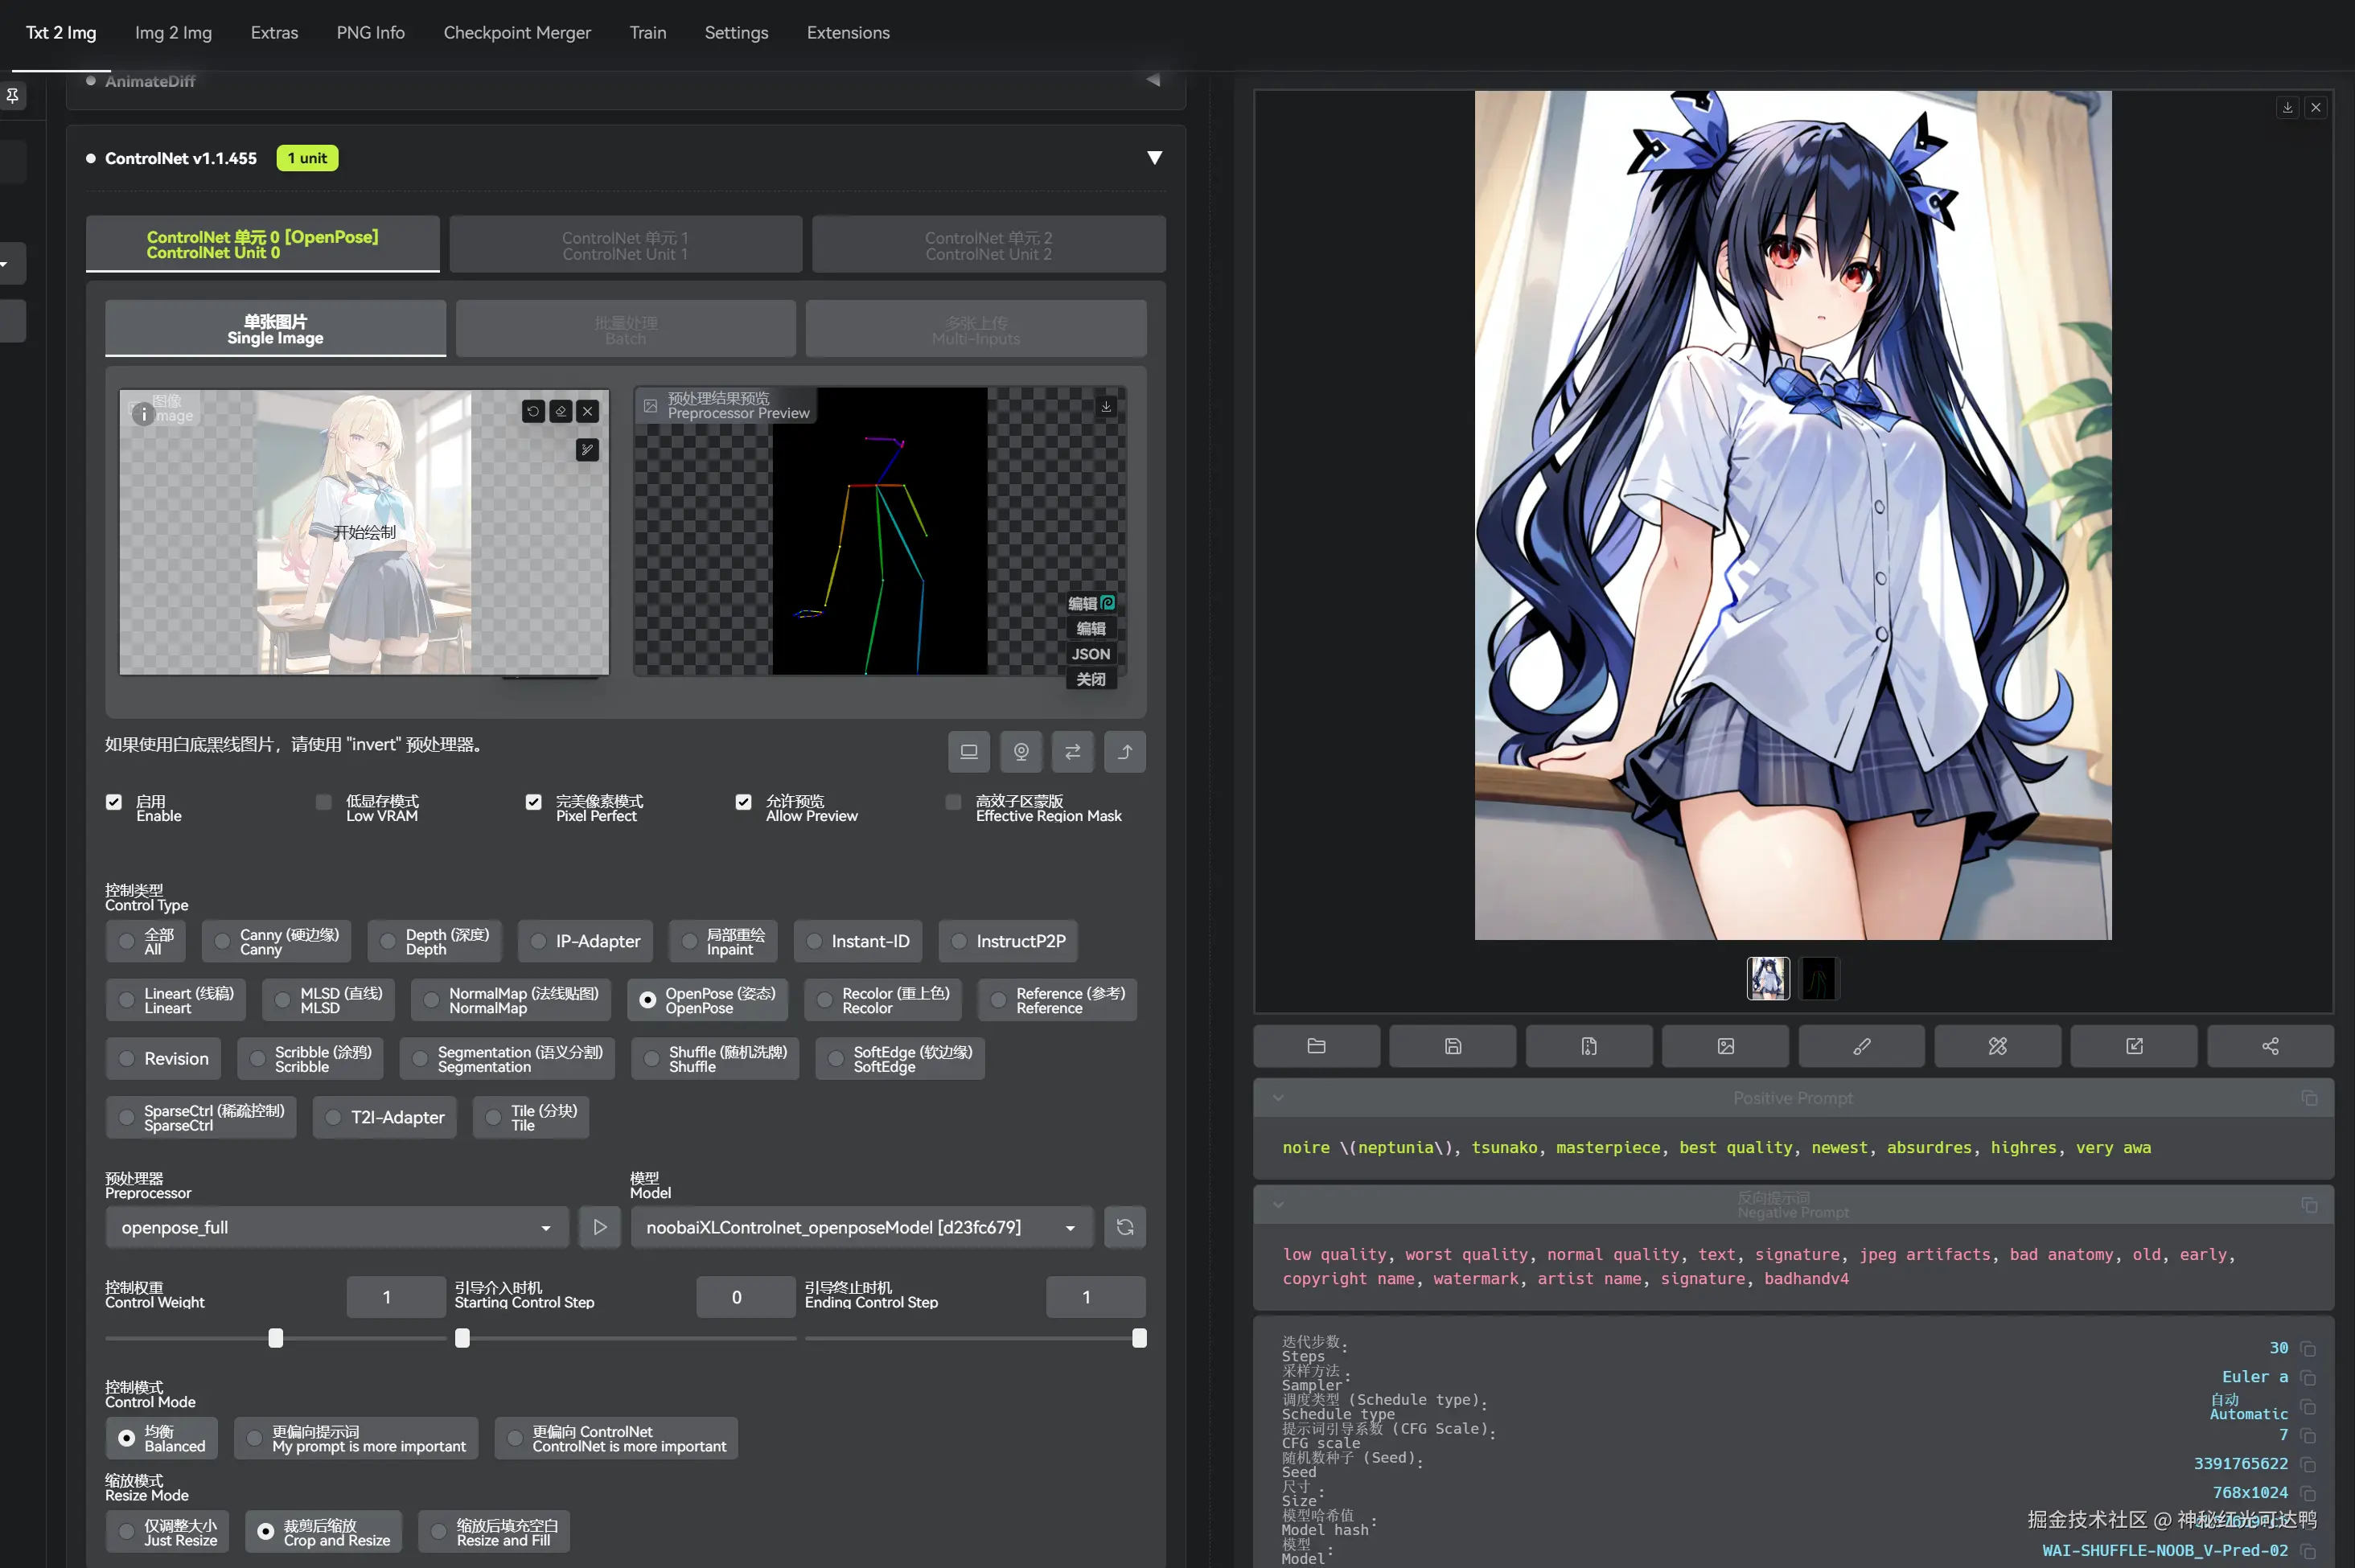Screen dimensions: 2355x1568
Task: Remove the ControlNet input image with the X icon
Action: click(x=588, y=411)
